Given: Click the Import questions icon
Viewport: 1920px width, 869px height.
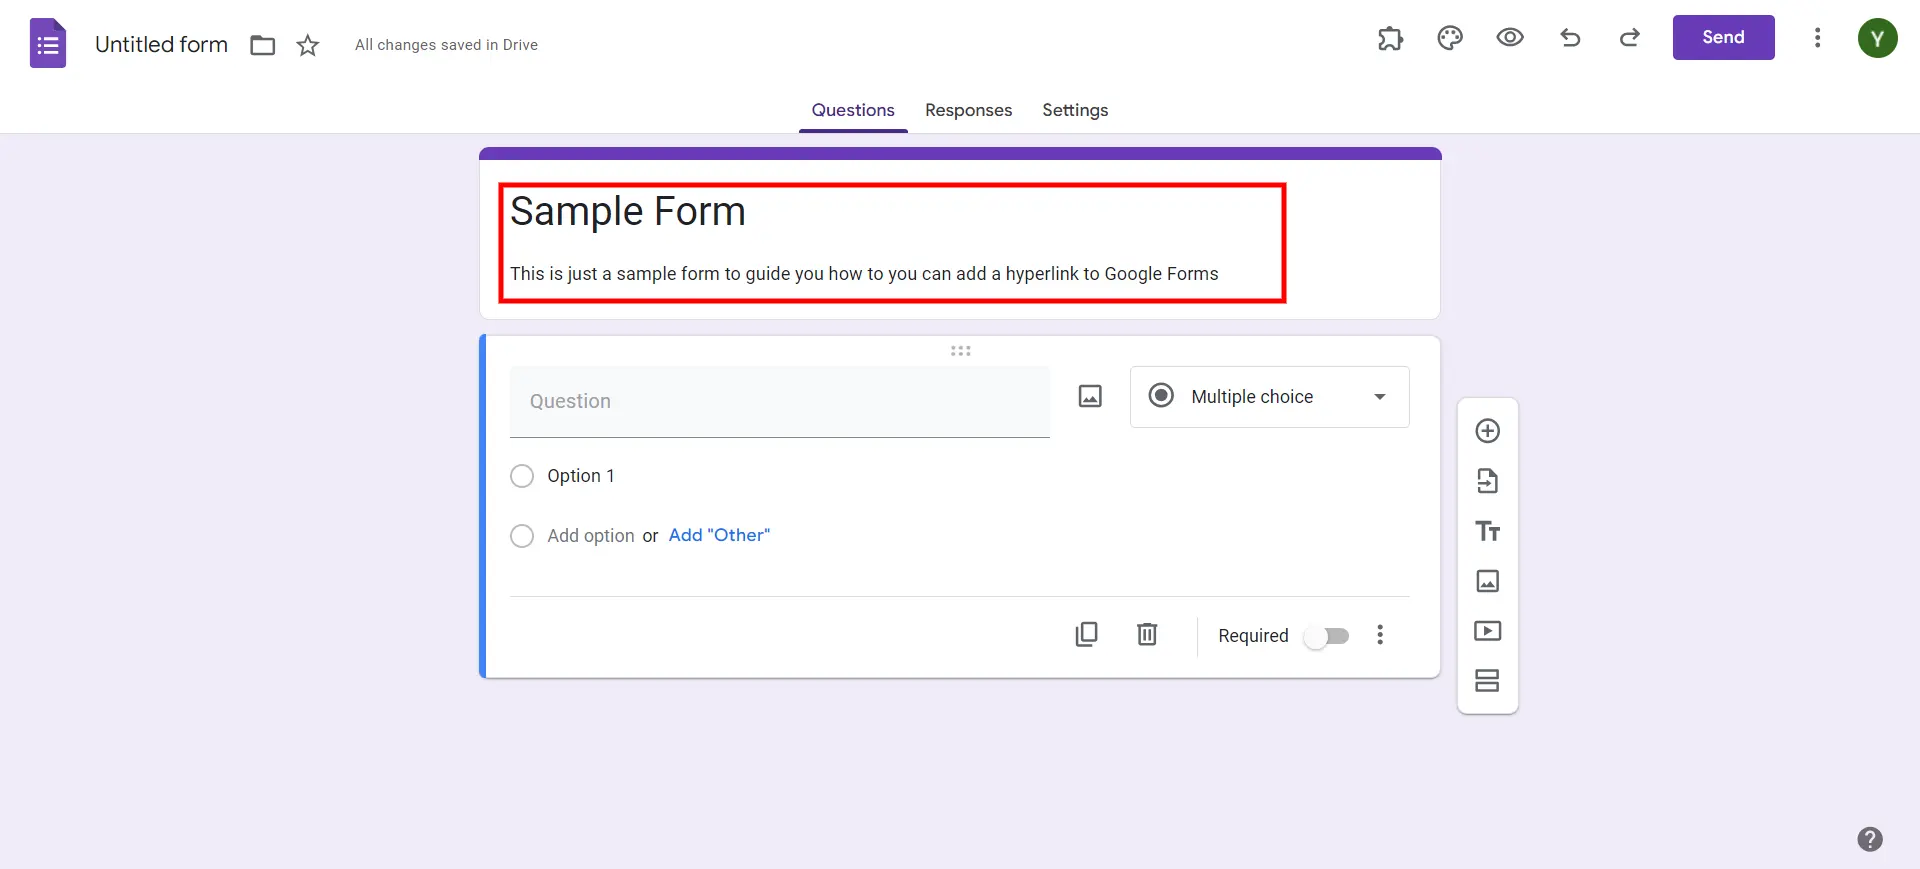Looking at the screenshot, I should [1487, 481].
